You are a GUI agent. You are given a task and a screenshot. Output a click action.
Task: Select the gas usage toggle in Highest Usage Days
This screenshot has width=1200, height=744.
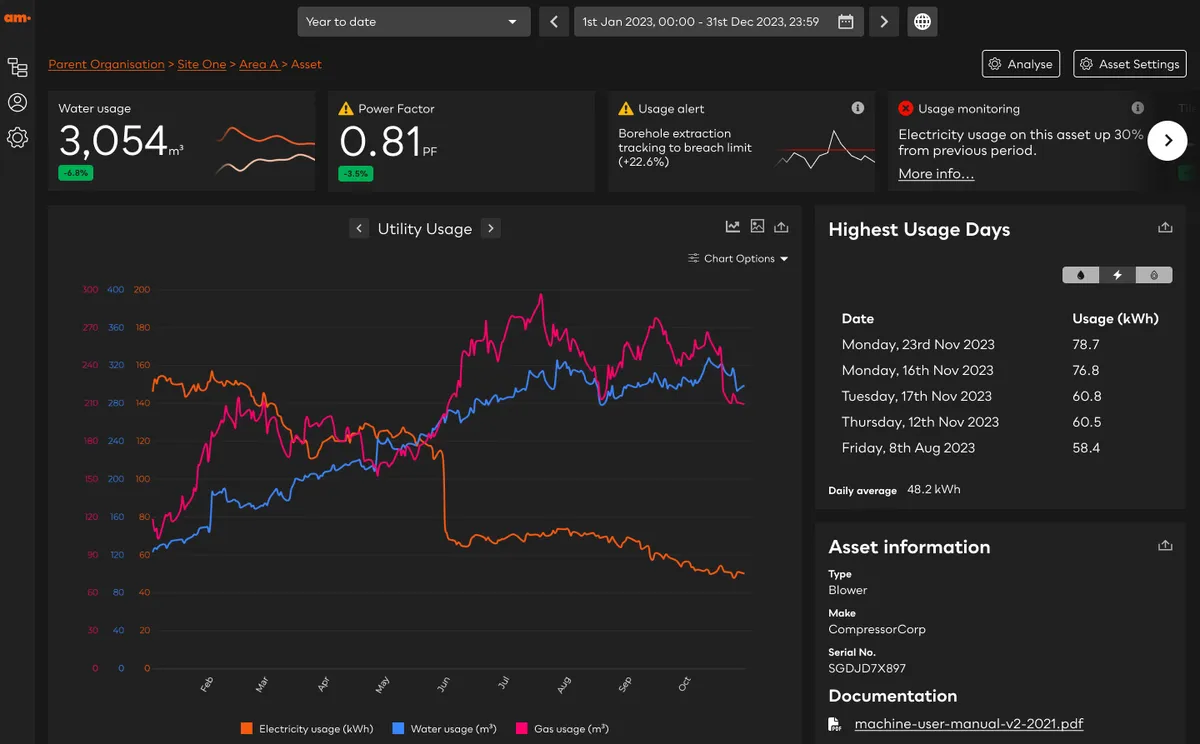coord(1153,274)
